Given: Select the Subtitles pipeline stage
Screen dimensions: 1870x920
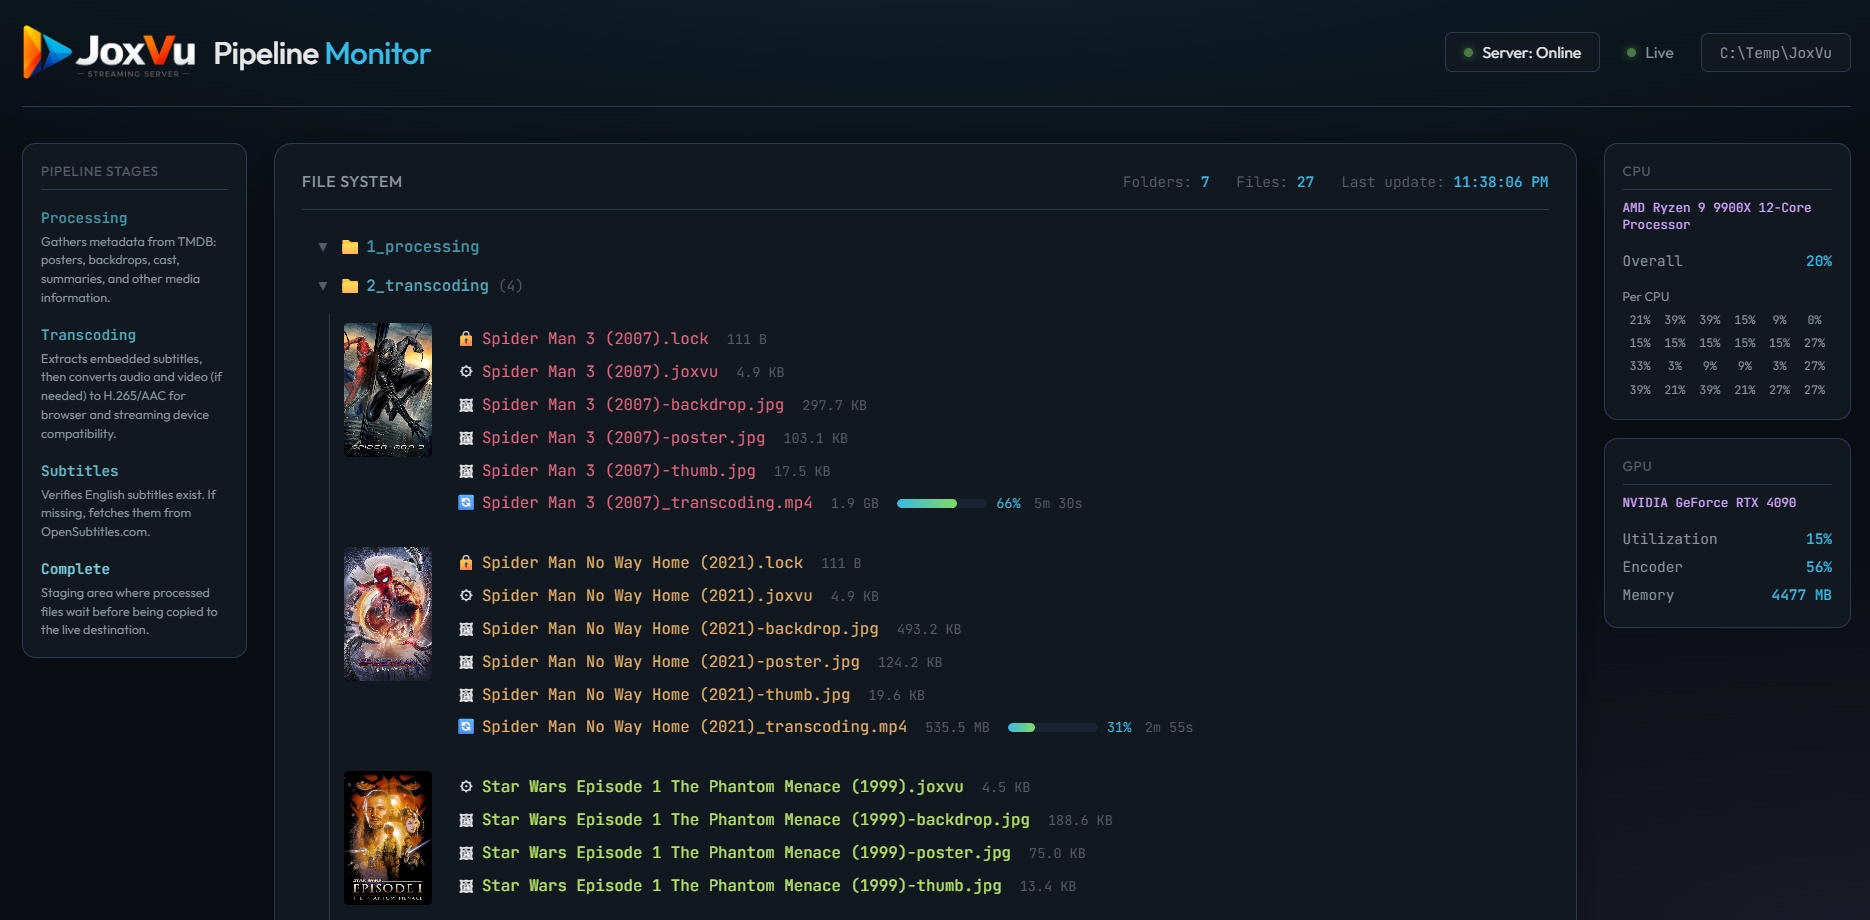Looking at the screenshot, I should [79, 470].
